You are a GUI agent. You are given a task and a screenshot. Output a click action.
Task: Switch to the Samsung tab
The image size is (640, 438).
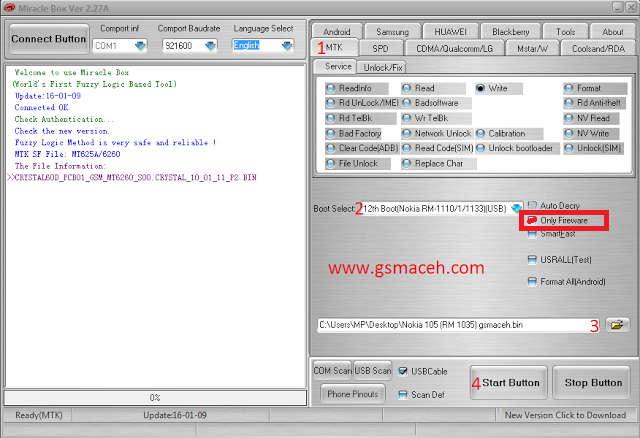click(392, 32)
